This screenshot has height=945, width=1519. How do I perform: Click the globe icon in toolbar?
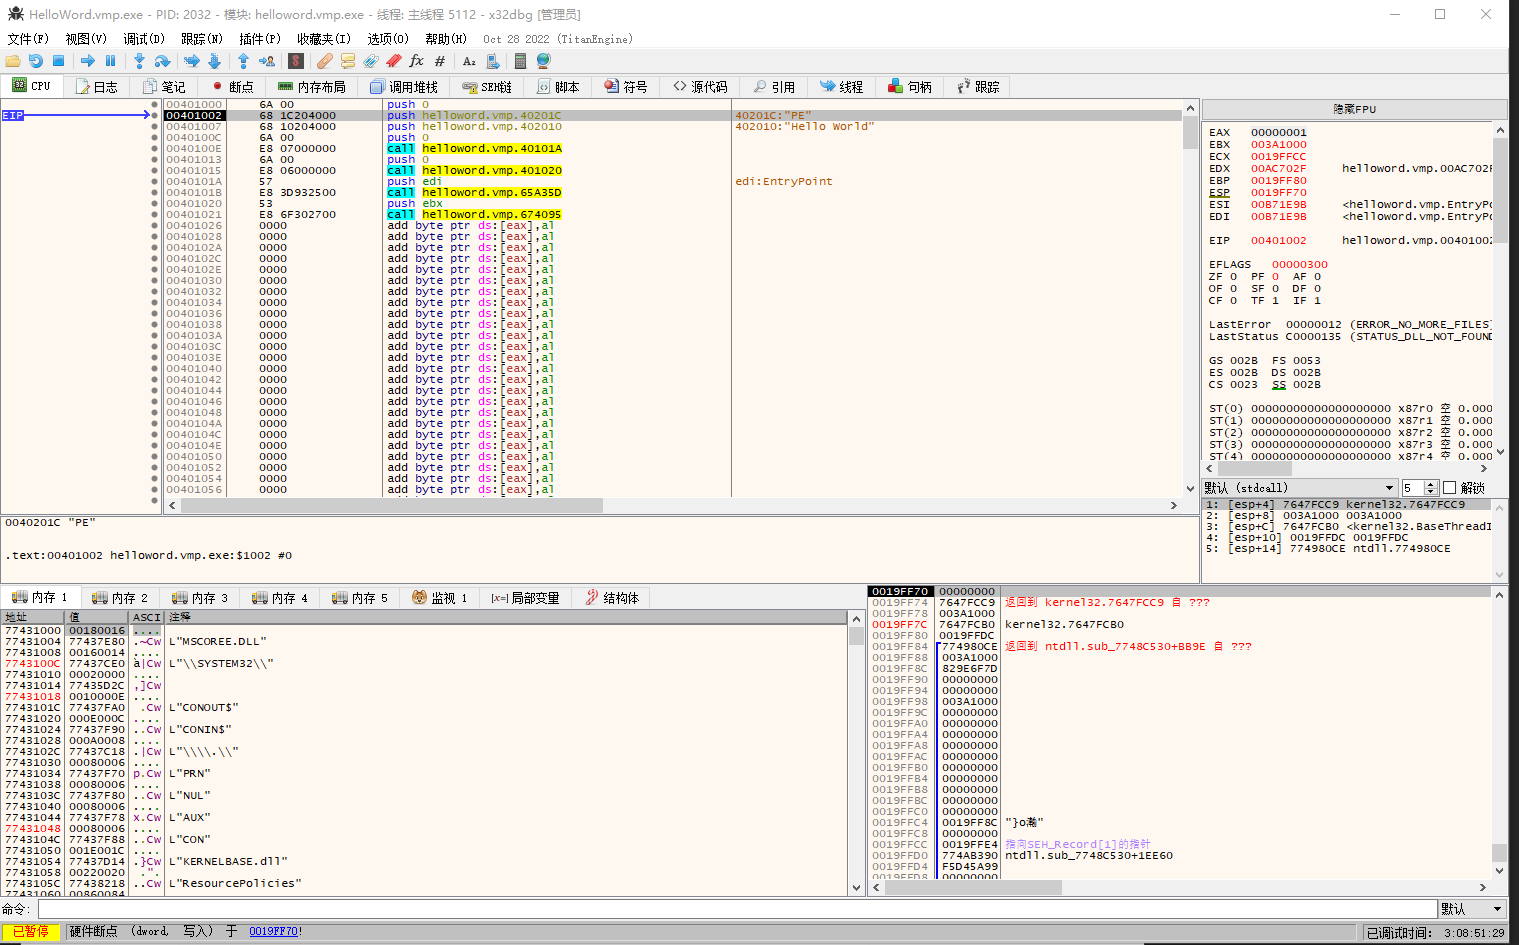coord(543,61)
